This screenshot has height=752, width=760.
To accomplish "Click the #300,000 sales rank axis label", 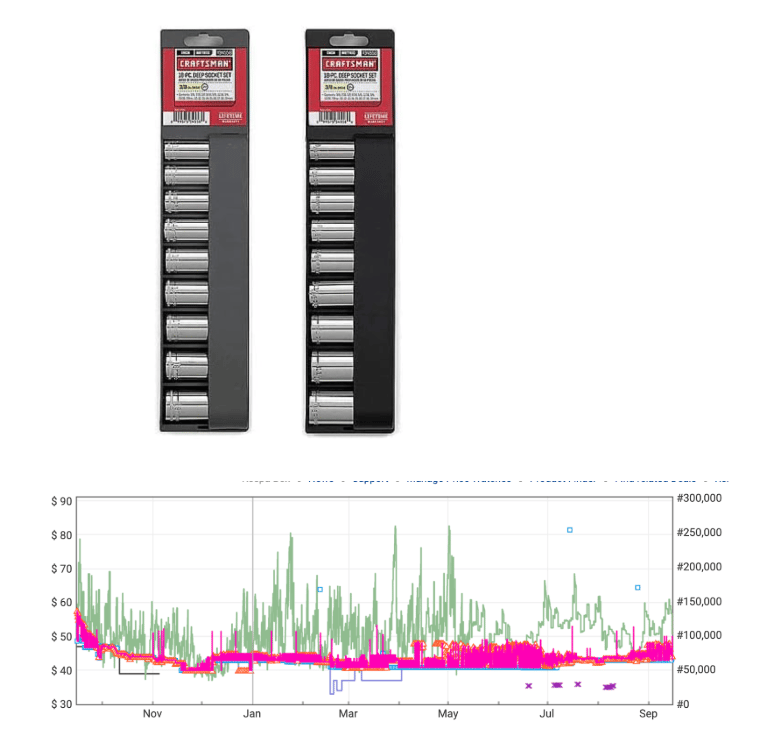I will [700, 498].
